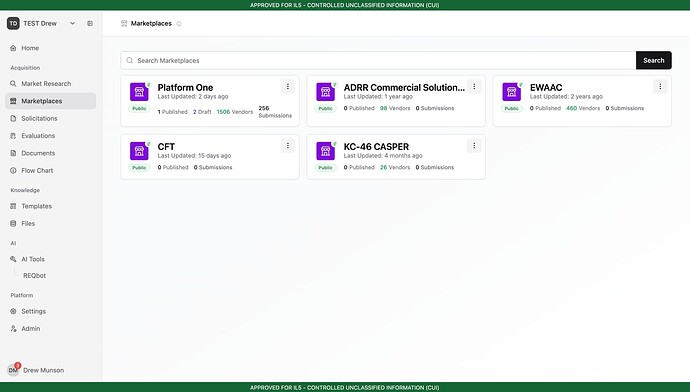This screenshot has height=392, width=690.
Task: Open Market Research page
Action: (51, 84)
